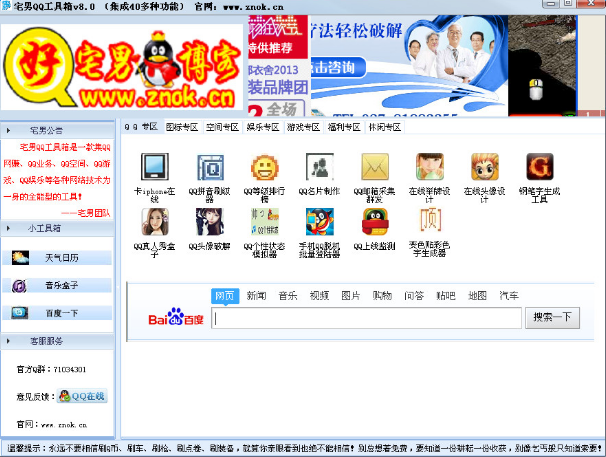Click the red shopping ad banner
606x457 pixels.
(x=278, y=66)
